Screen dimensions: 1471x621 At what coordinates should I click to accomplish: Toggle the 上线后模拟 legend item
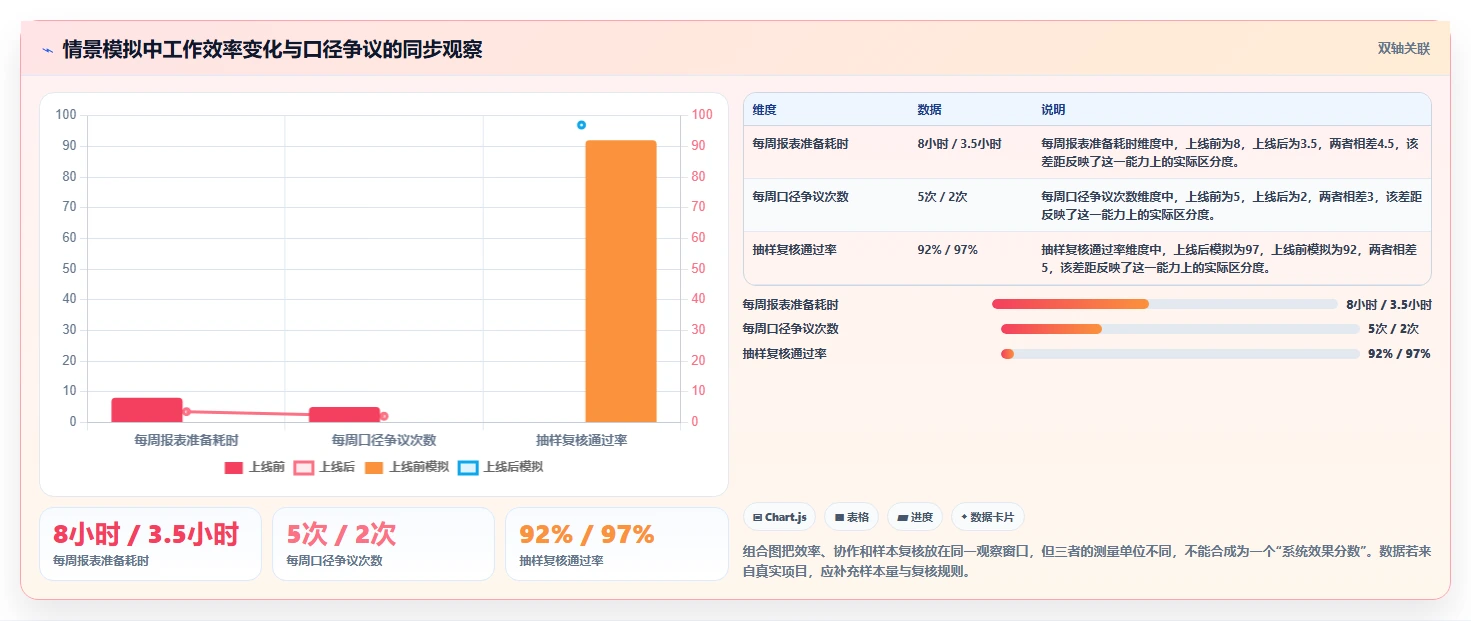501,467
